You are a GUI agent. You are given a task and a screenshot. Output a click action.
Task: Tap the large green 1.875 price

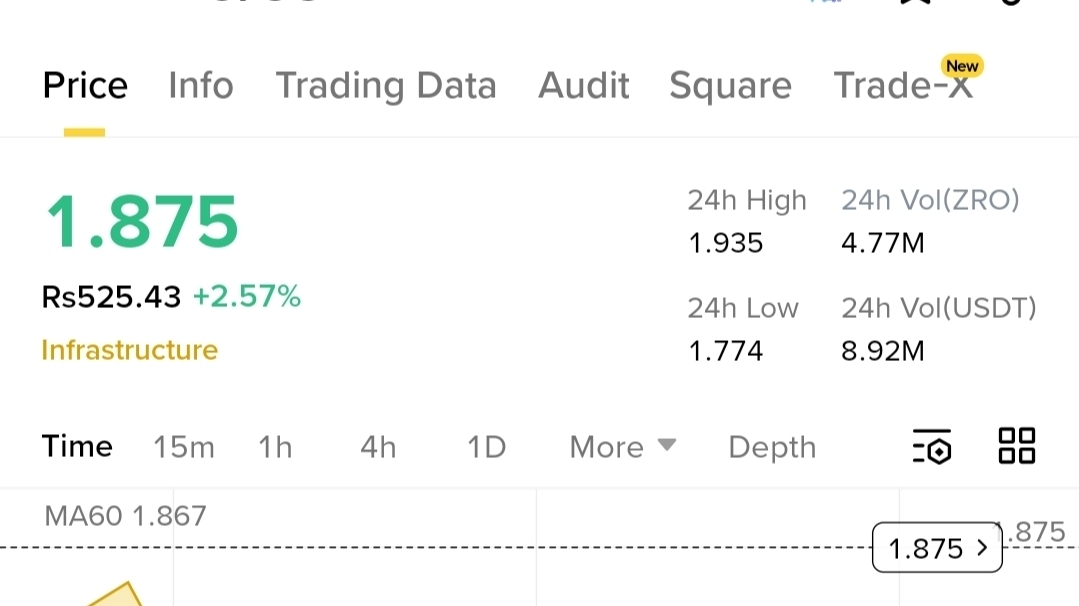(141, 223)
